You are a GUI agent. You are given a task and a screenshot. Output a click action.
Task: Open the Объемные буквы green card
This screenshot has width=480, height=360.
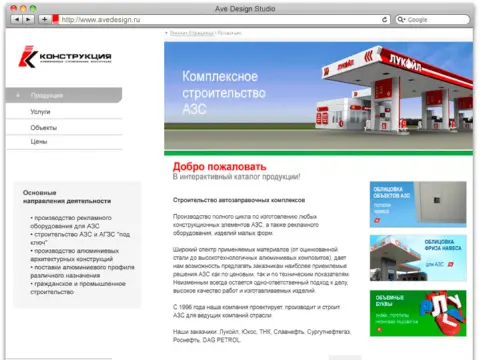point(418,313)
